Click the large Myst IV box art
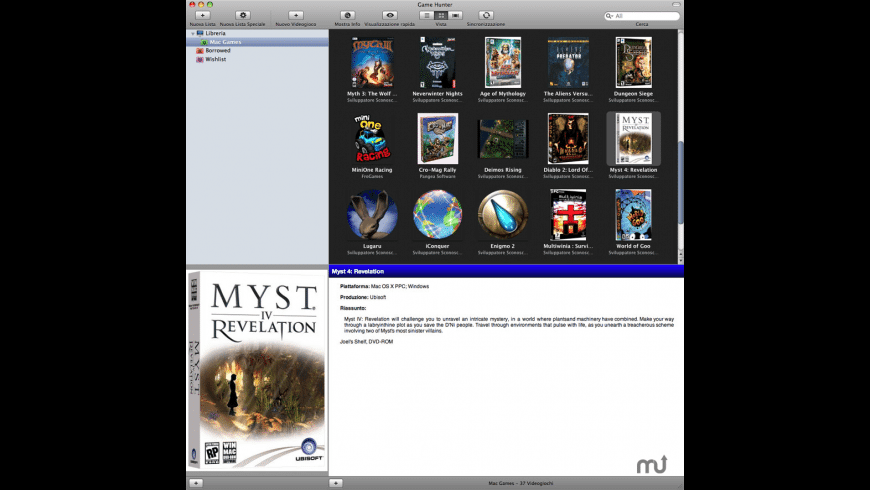This screenshot has height=490, width=870. pos(257,370)
